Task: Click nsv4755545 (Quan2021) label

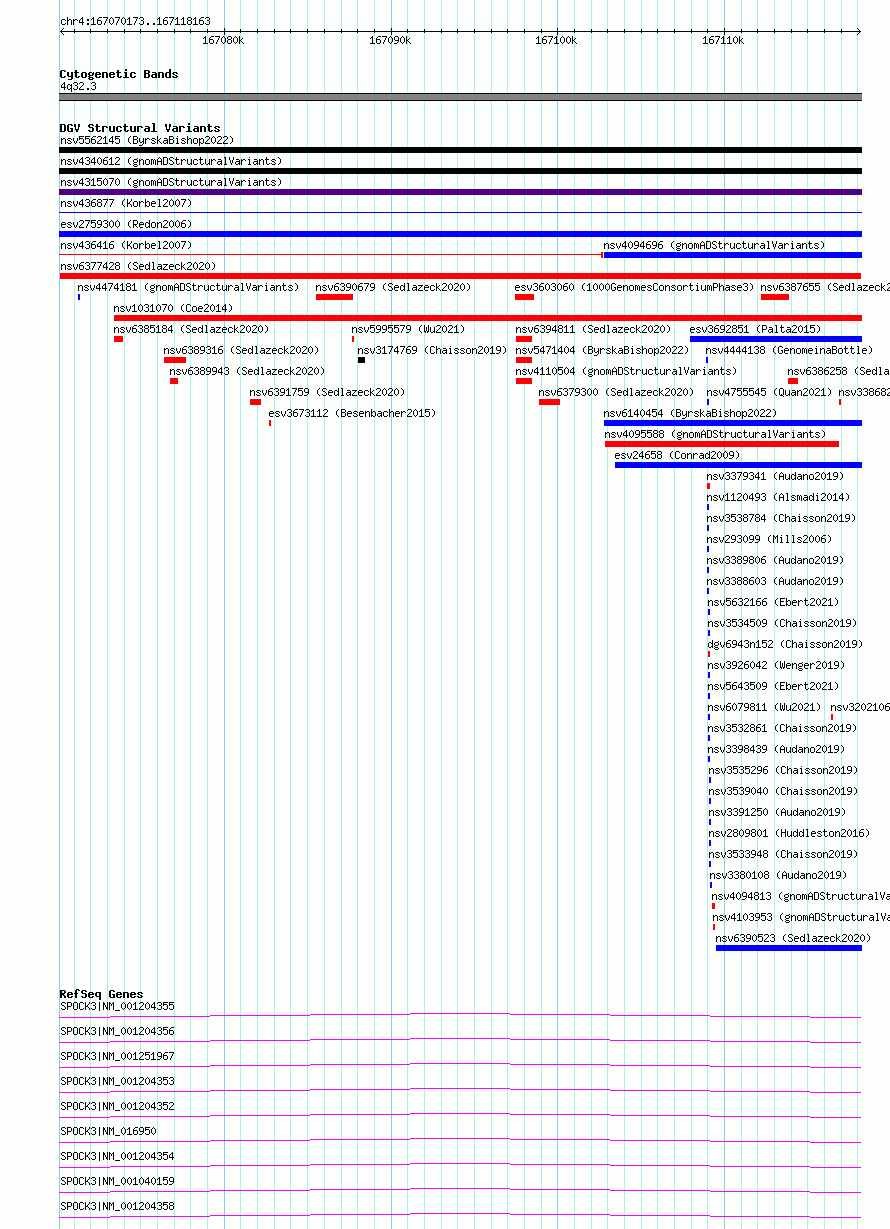Action: click(769, 392)
